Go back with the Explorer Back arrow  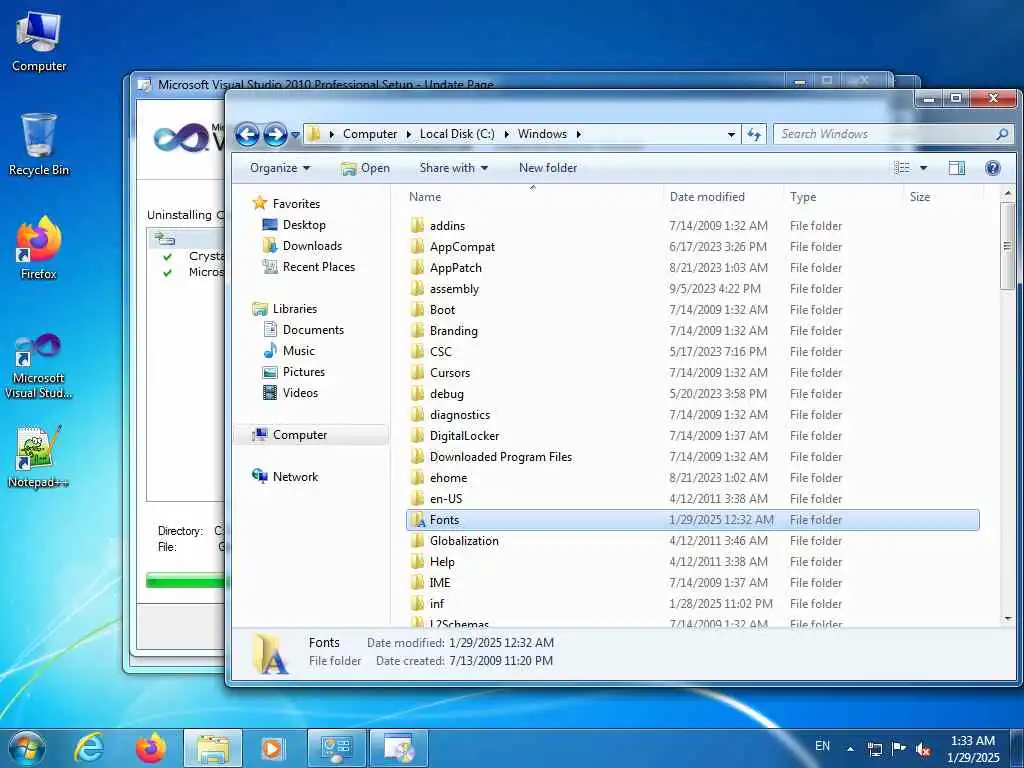coord(247,135)
